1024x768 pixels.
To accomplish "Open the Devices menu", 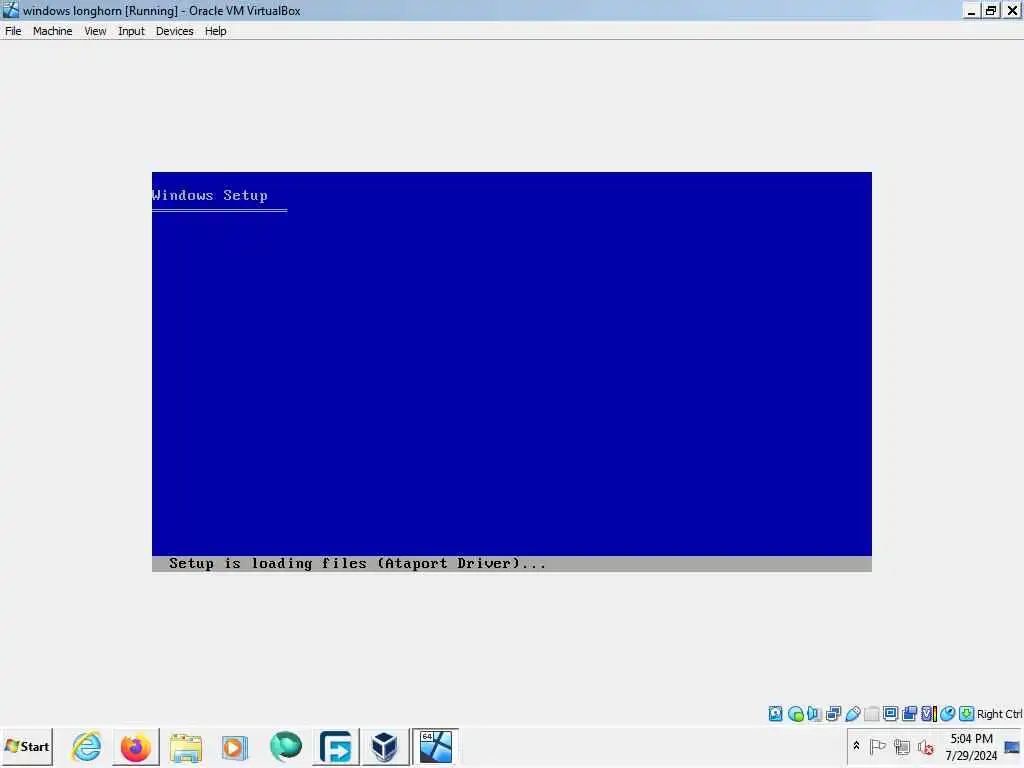I will tap(174, 31).
